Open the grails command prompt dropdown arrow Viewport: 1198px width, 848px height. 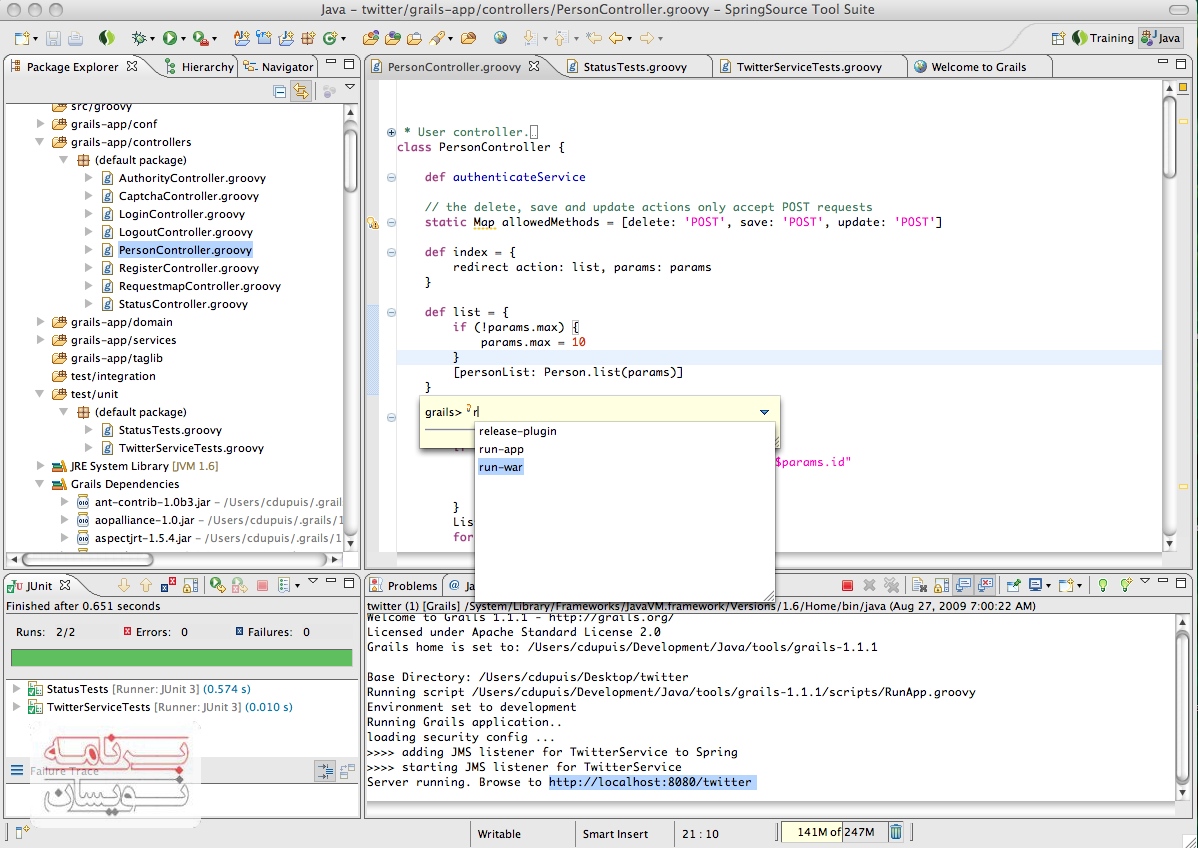[x=764, y=412]
